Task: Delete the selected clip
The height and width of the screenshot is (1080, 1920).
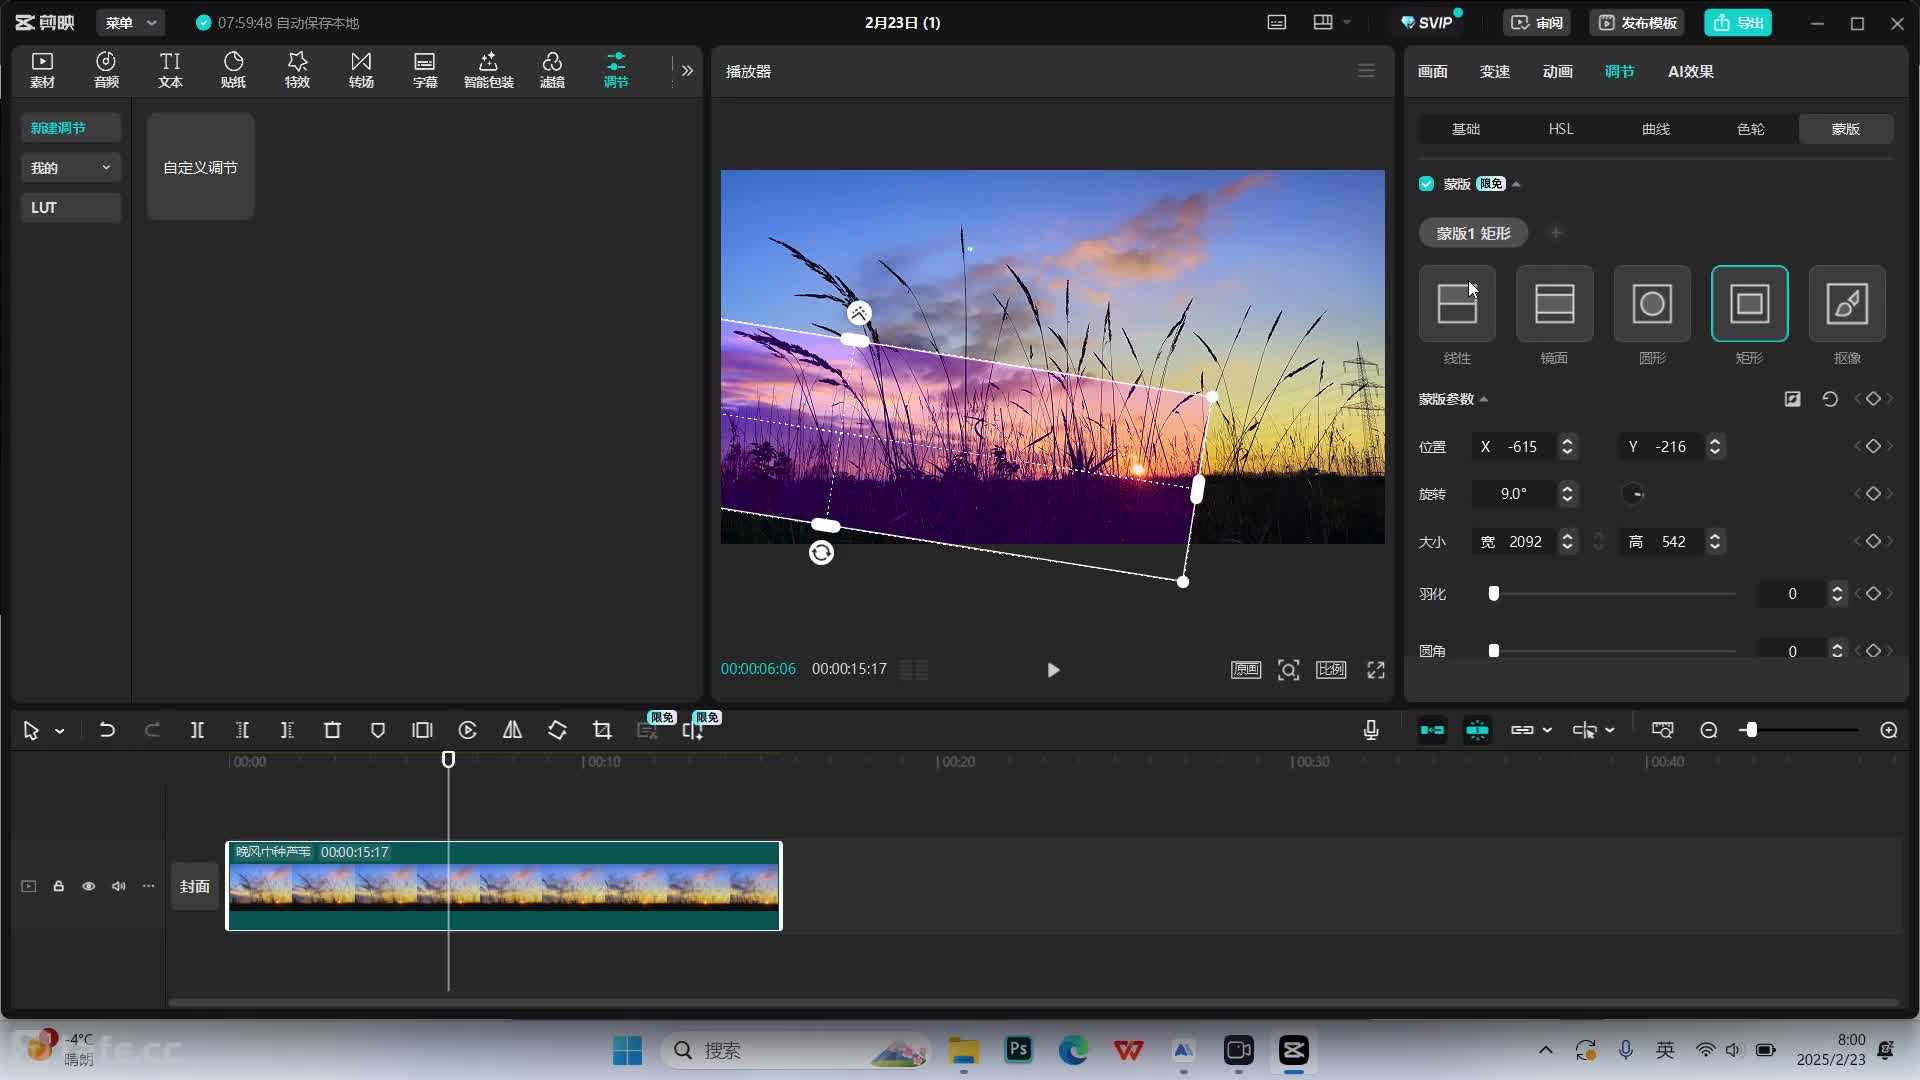Action: (332, 730)
